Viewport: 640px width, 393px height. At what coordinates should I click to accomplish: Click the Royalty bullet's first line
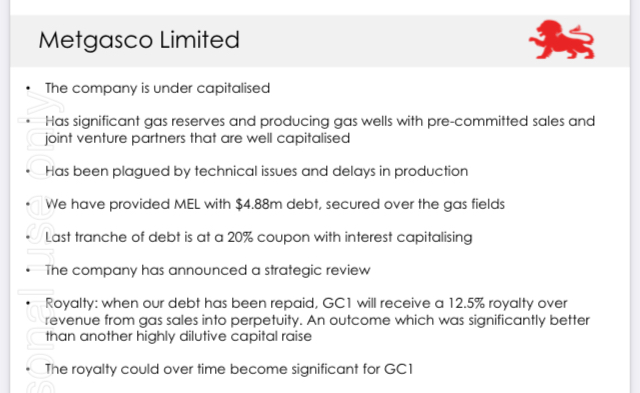306,303
